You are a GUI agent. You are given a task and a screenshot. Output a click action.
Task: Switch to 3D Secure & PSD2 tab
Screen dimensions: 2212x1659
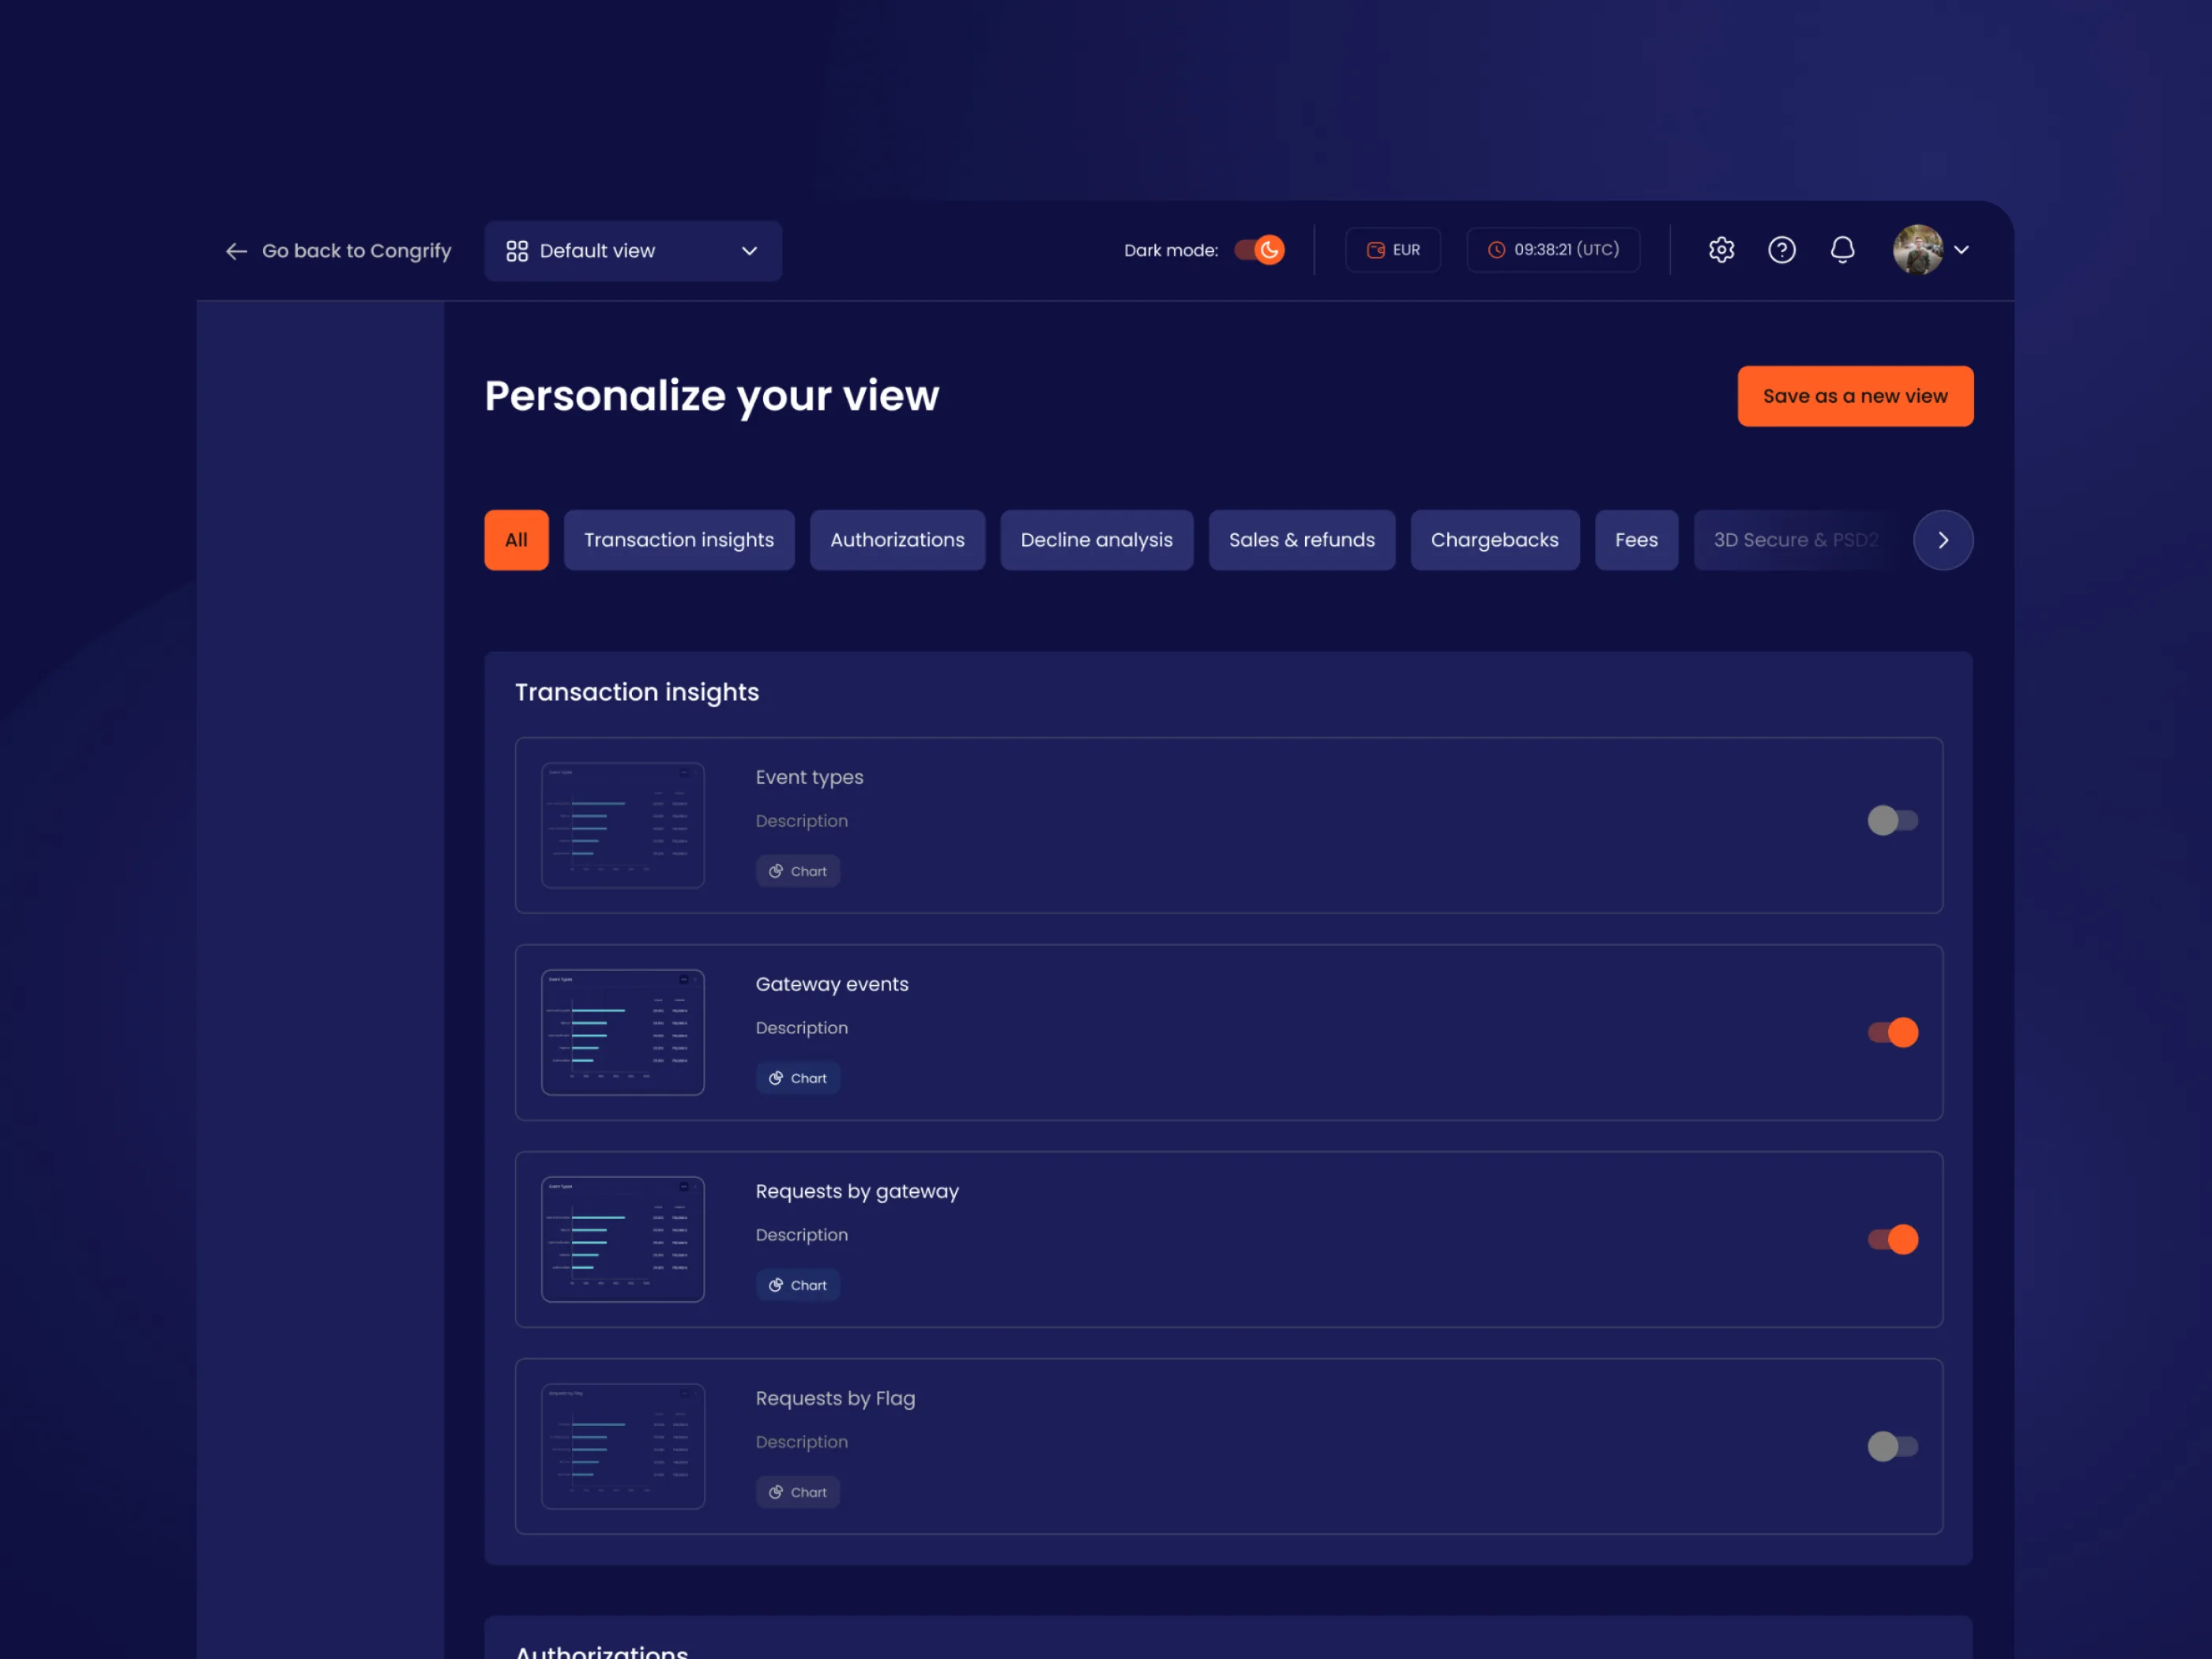pyautogui.click(x=1795, y=540)
